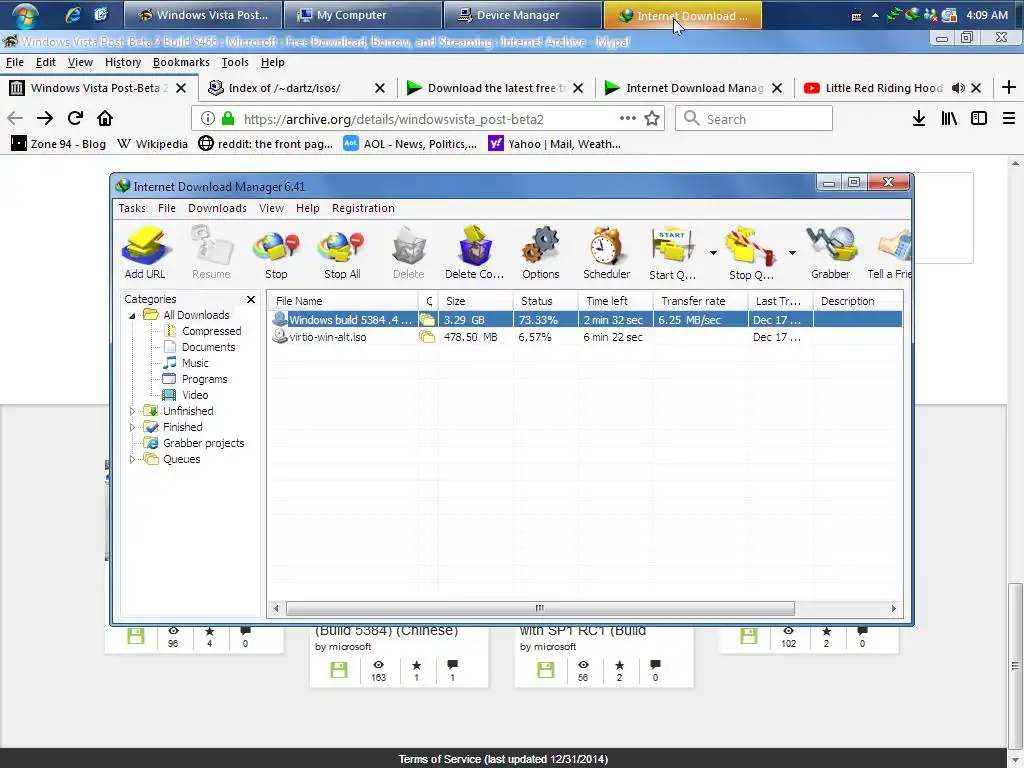Open the IDM Registration menu

click(363, 208)
